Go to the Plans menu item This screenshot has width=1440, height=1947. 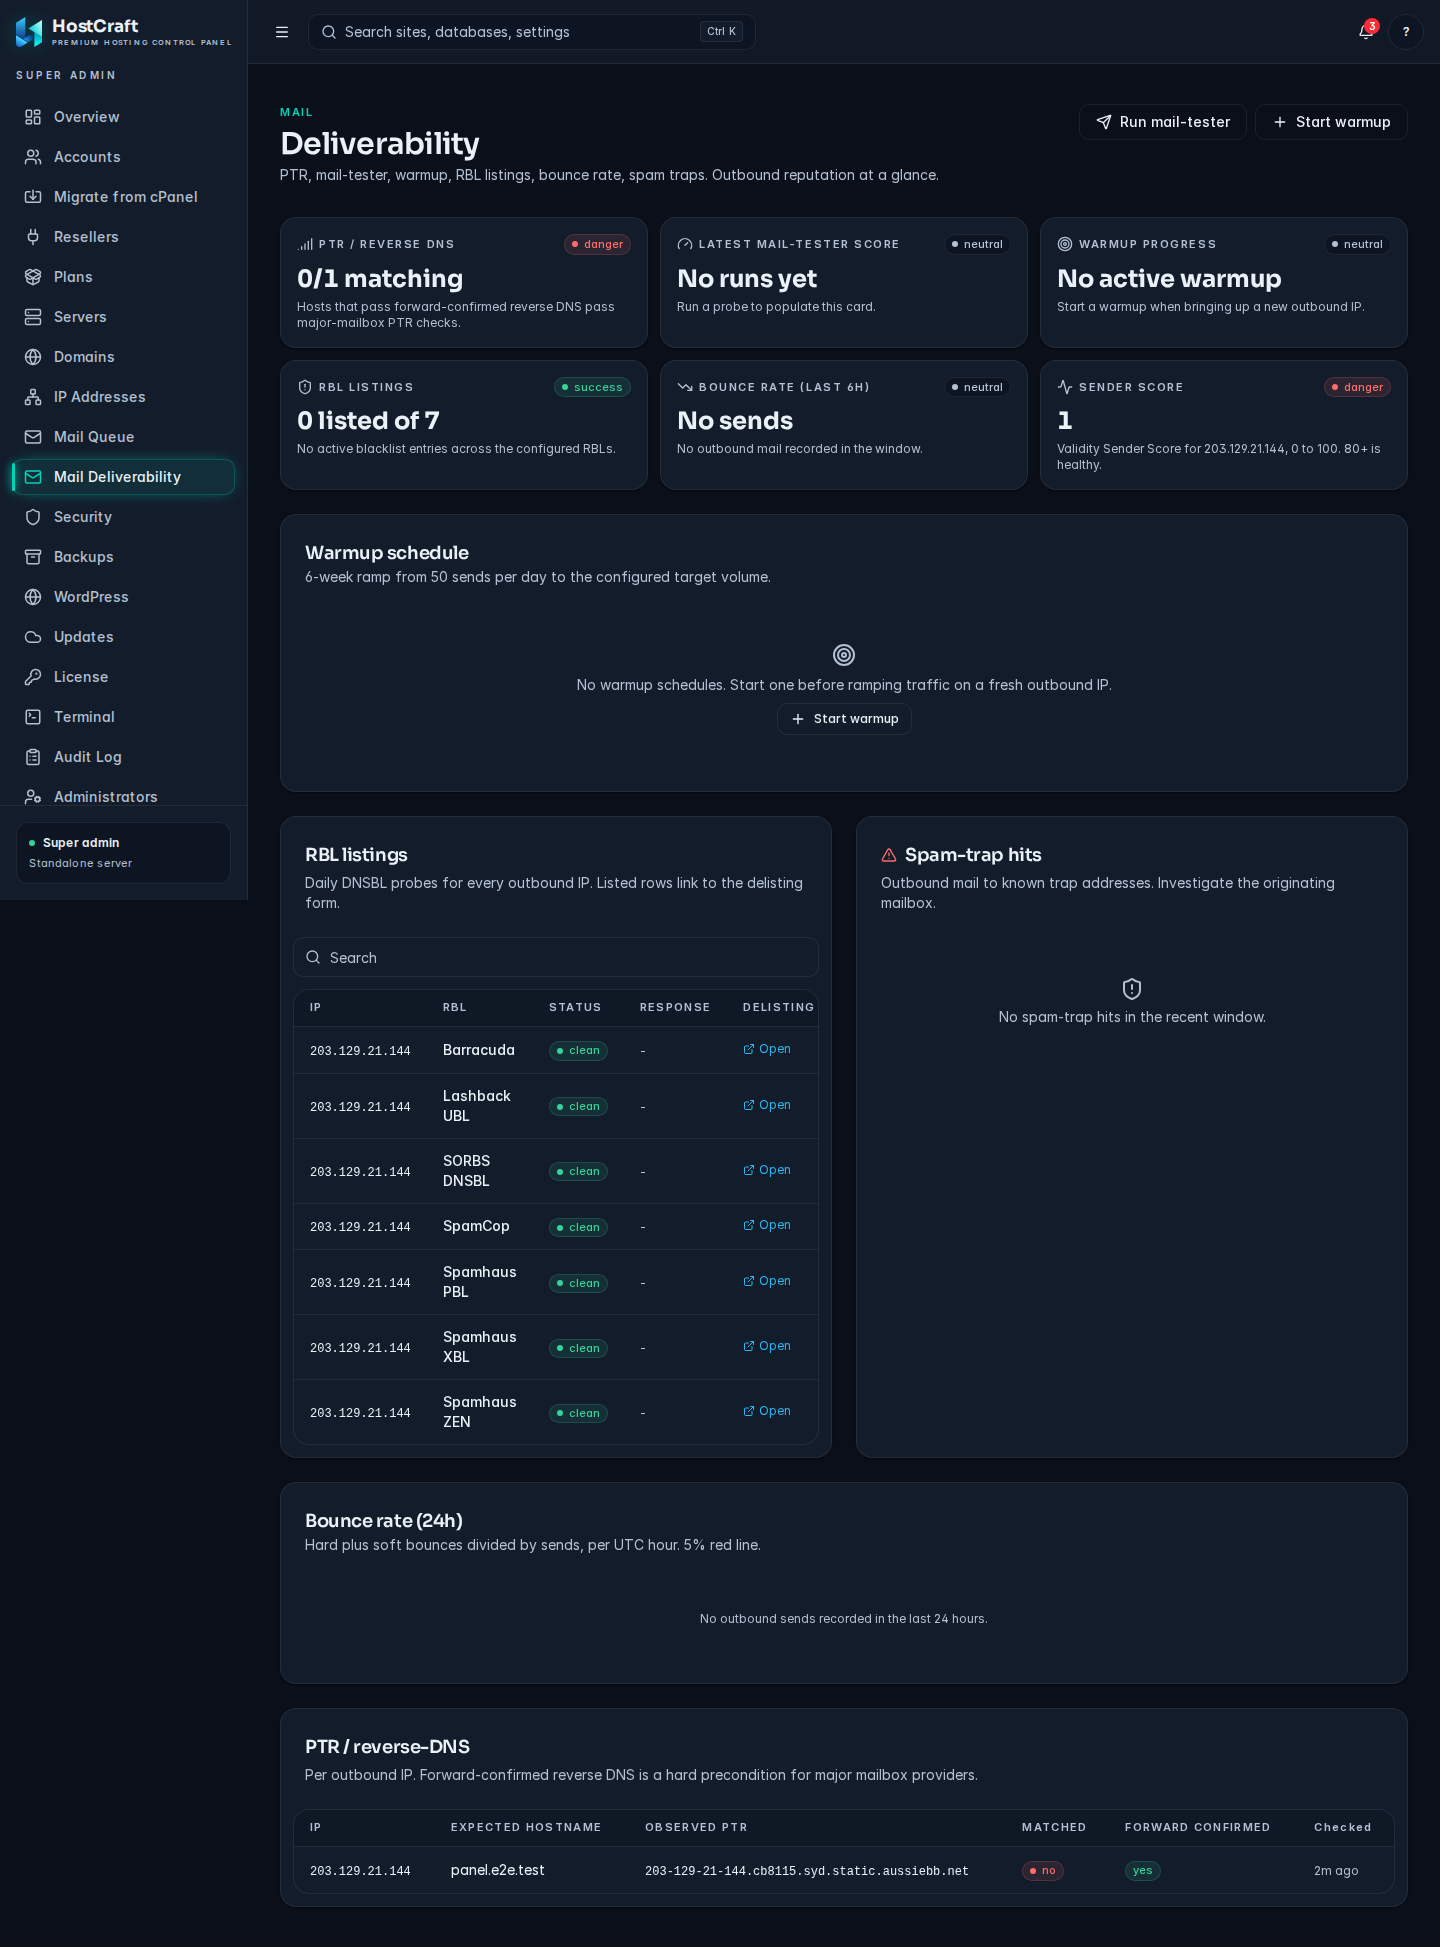[x=124, y=277]
